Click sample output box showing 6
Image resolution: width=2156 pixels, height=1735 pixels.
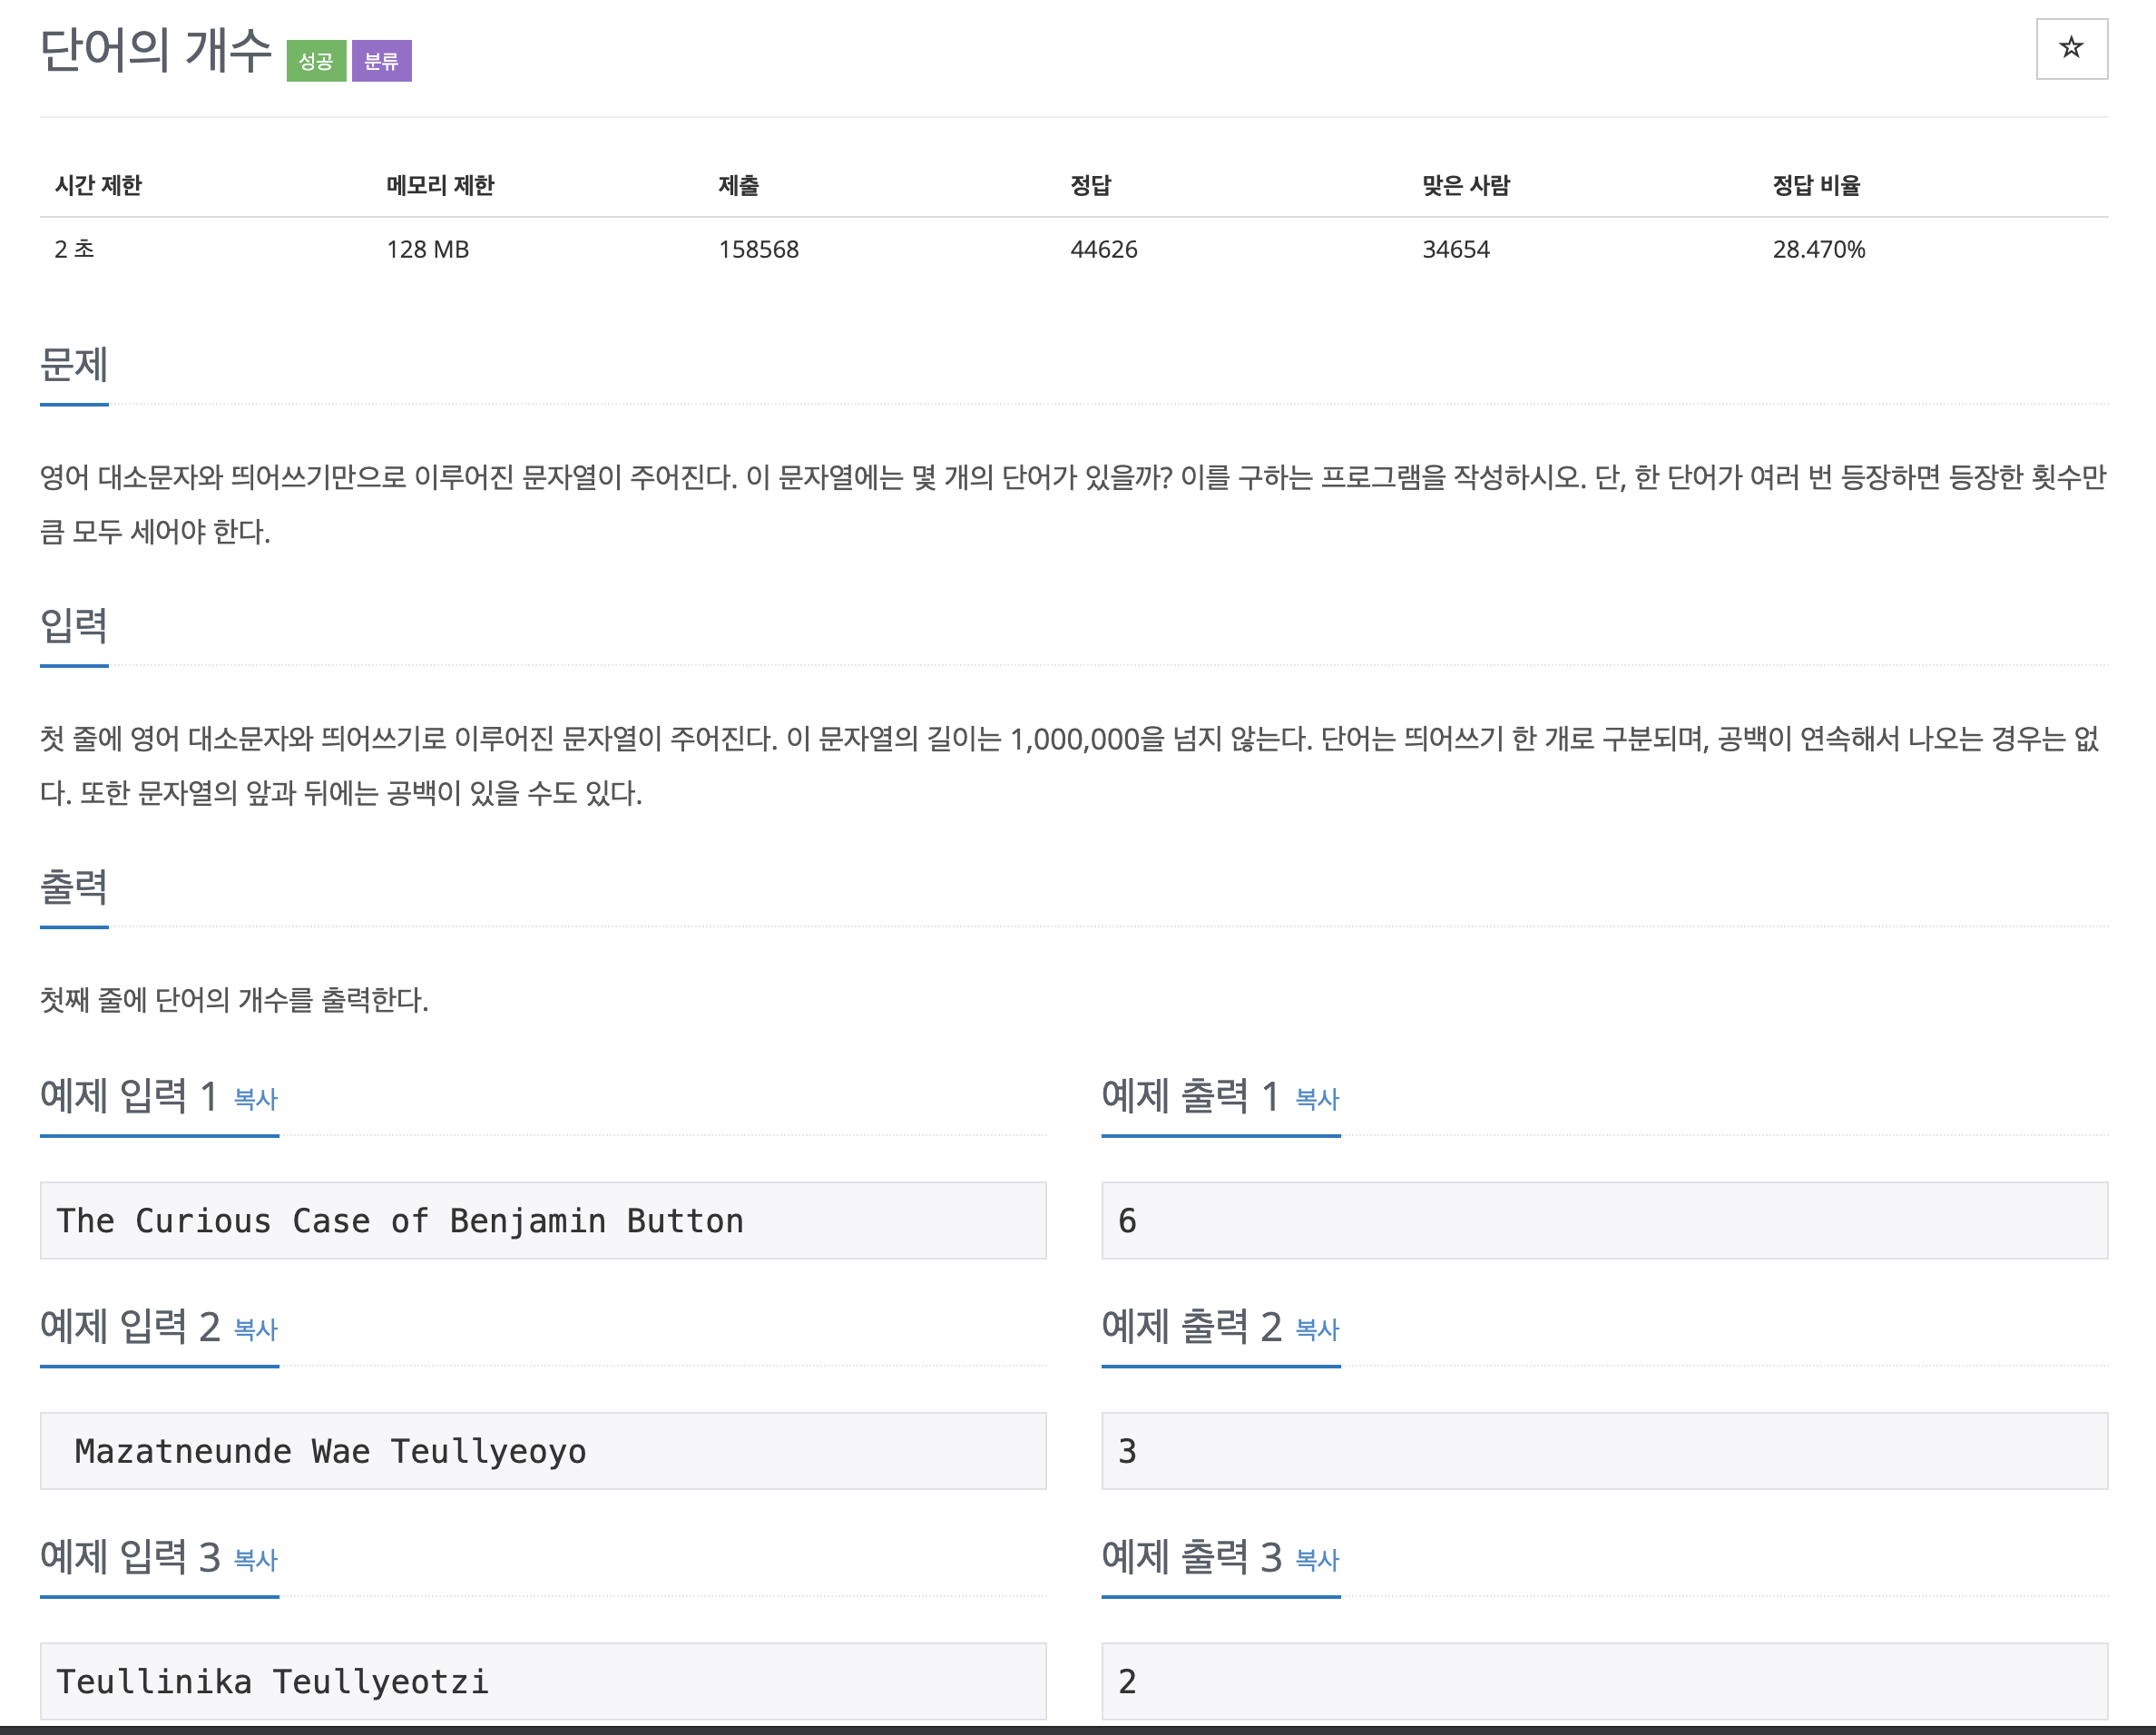(x=1603, y=1220)
